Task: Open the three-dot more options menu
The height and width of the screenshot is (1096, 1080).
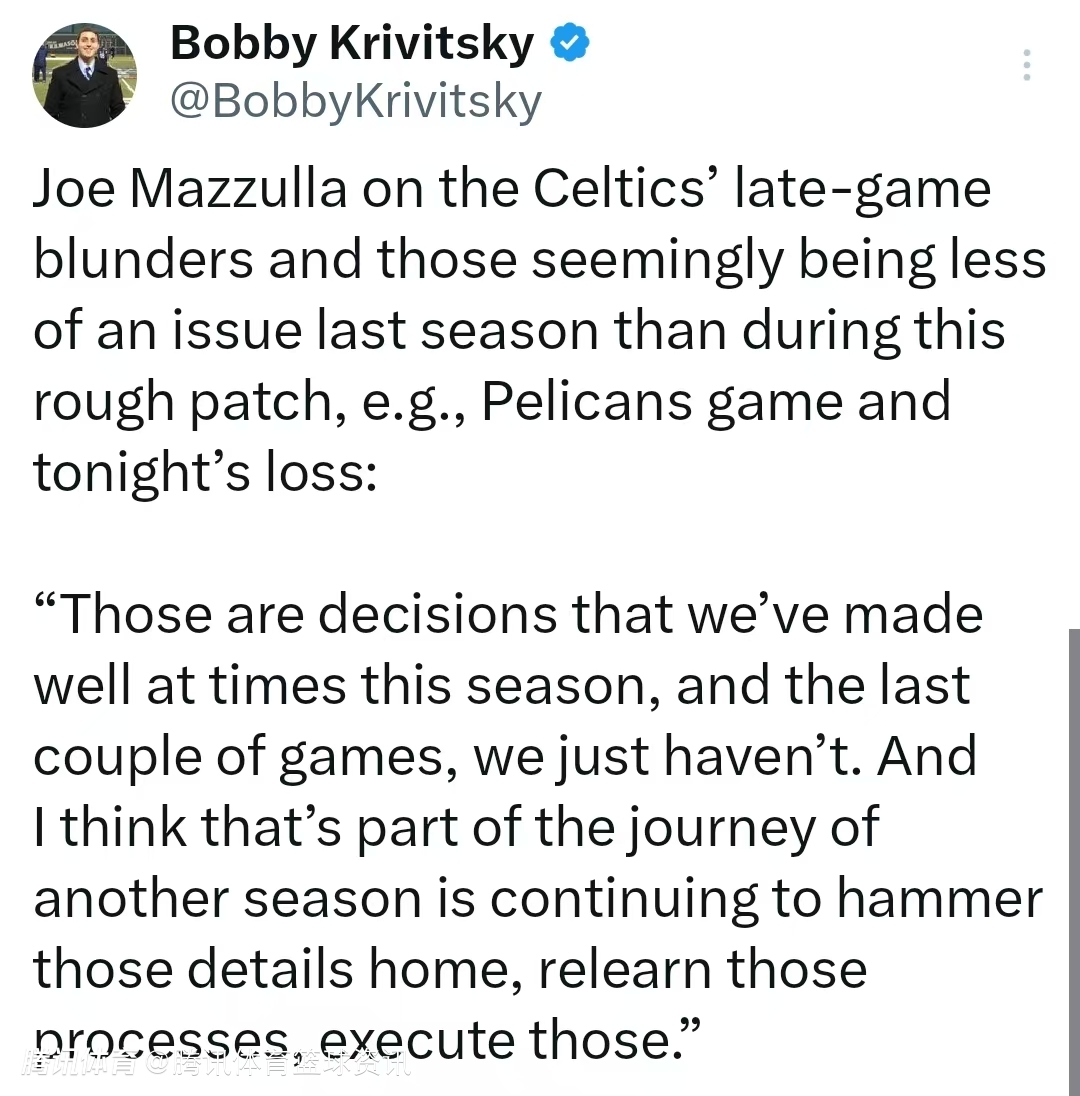Action: tap(1025, 65)
